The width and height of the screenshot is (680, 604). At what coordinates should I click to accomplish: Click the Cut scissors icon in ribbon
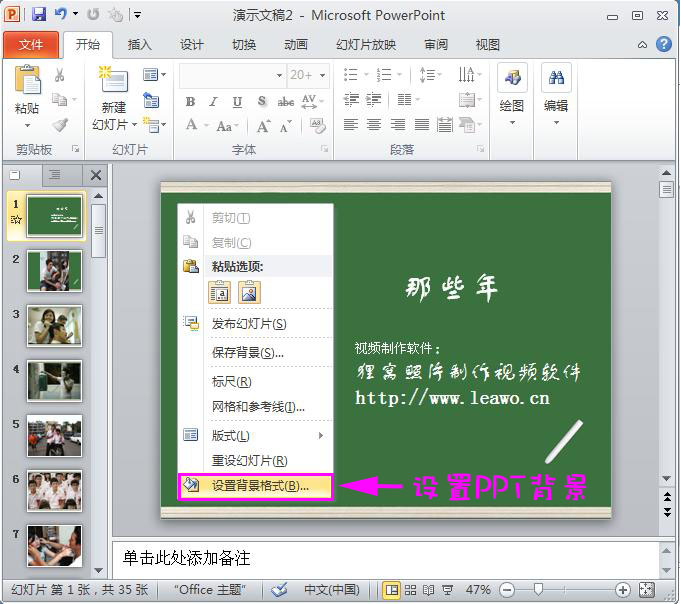[x=59, y=75]
